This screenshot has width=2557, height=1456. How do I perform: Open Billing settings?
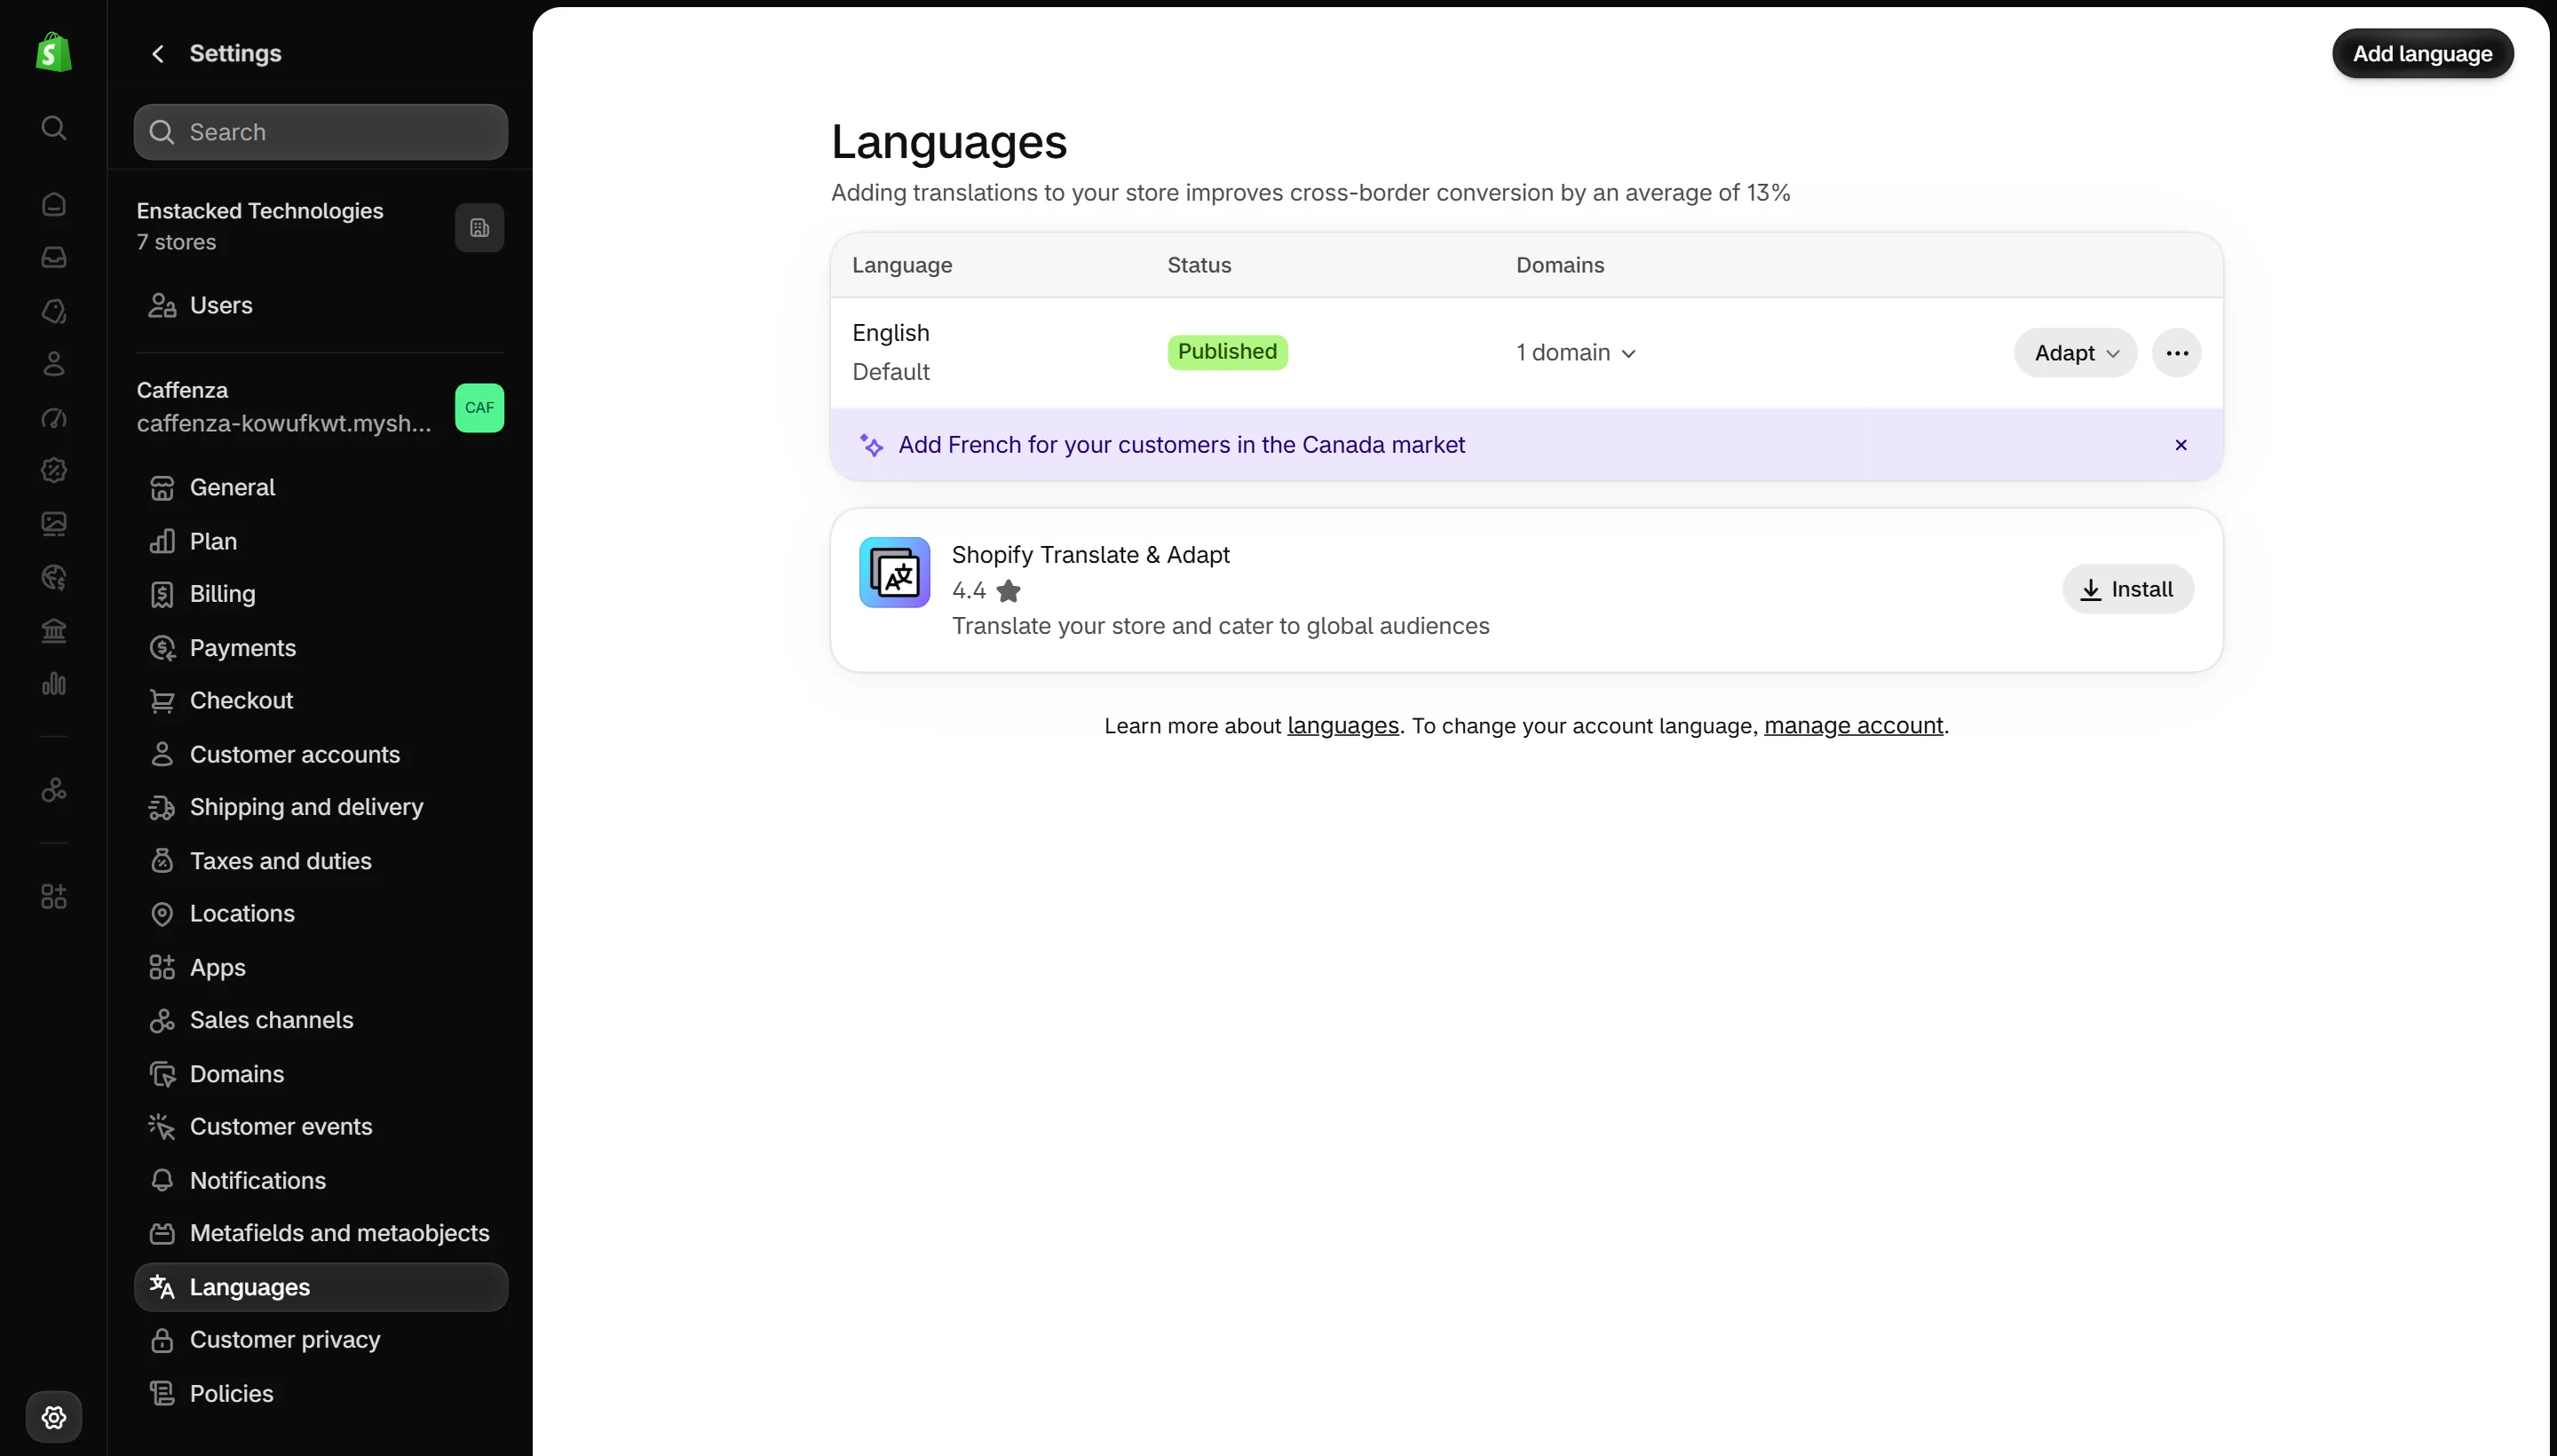[x=321, y=594]
